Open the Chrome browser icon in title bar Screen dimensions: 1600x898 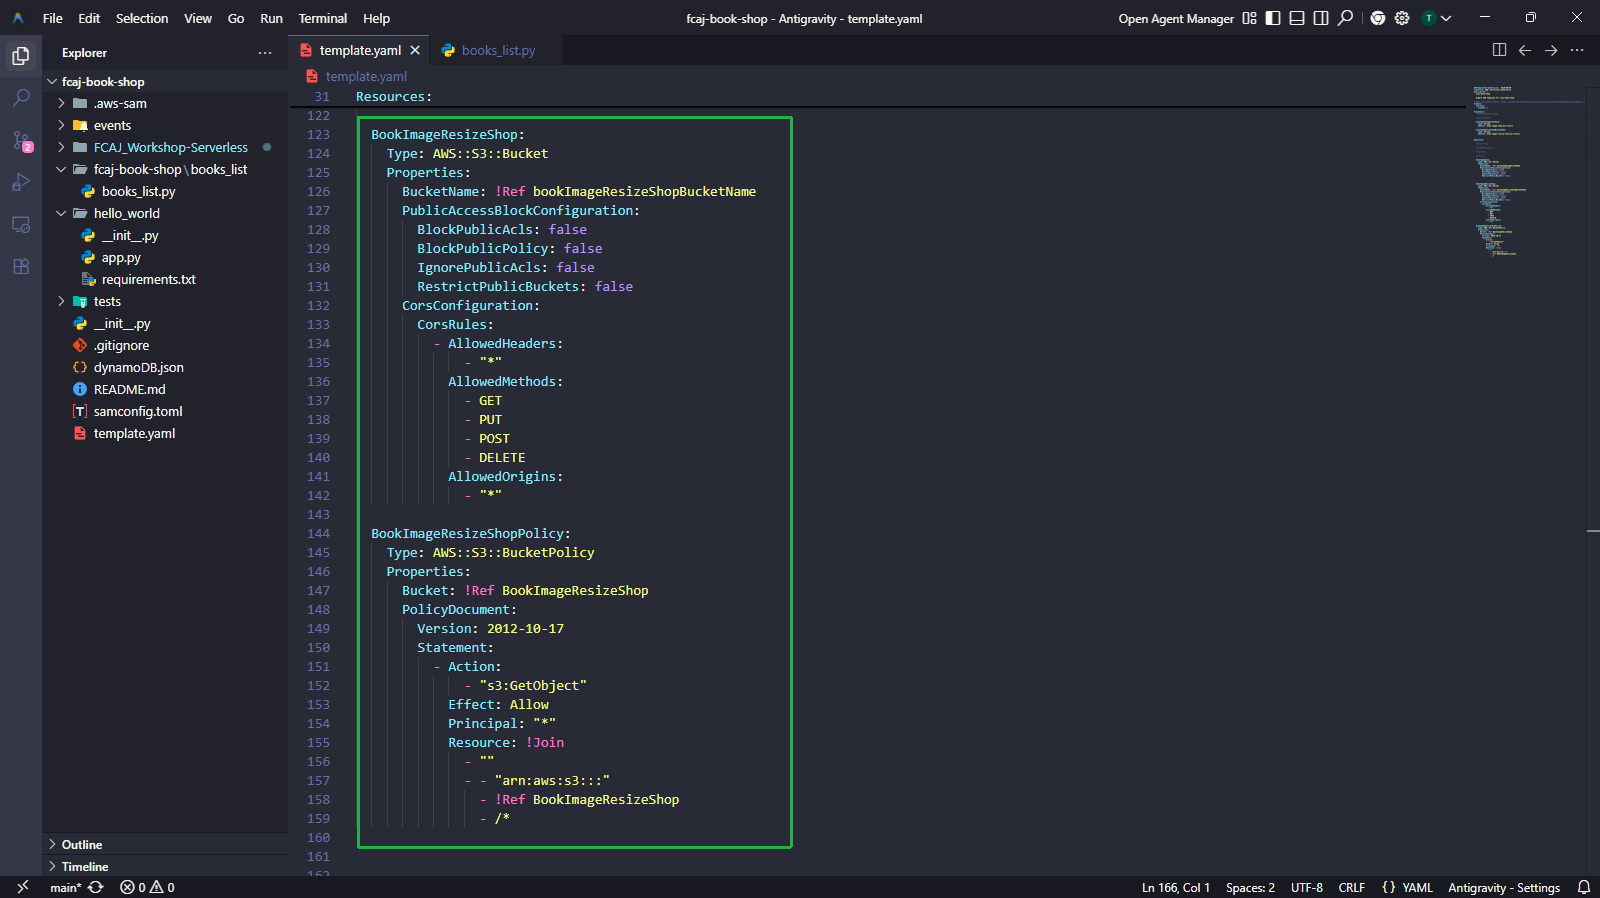point(1378,18)
